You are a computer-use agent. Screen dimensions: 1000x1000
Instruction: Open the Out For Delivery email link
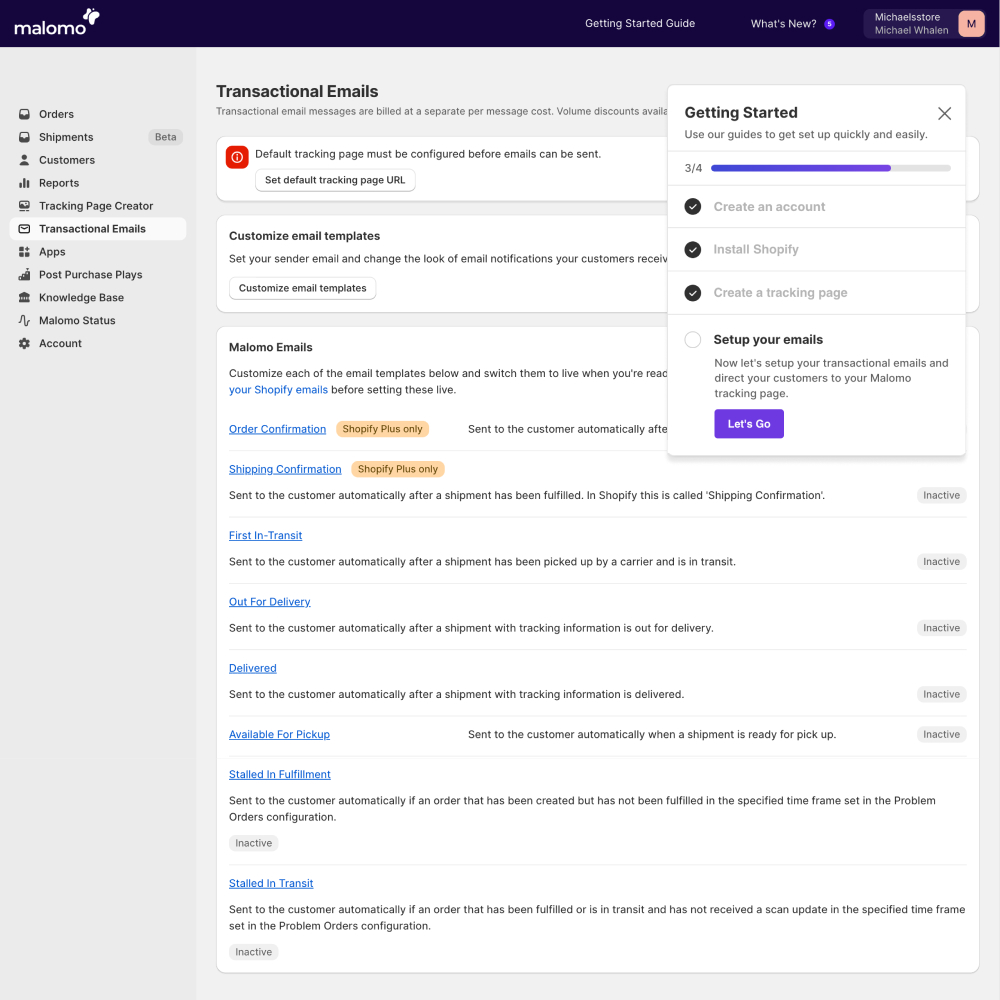coord(270,602)
